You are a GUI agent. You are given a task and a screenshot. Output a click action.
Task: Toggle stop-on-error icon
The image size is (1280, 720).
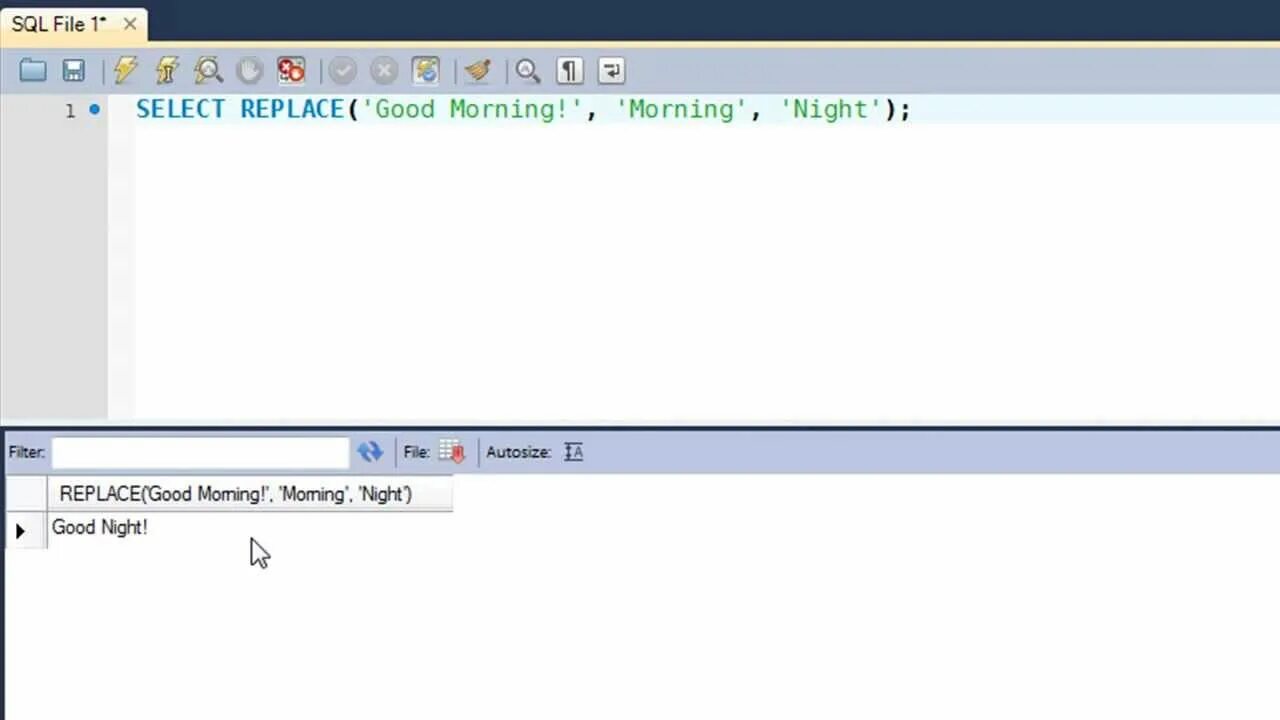pyautogui.click(x=291, y=70)
